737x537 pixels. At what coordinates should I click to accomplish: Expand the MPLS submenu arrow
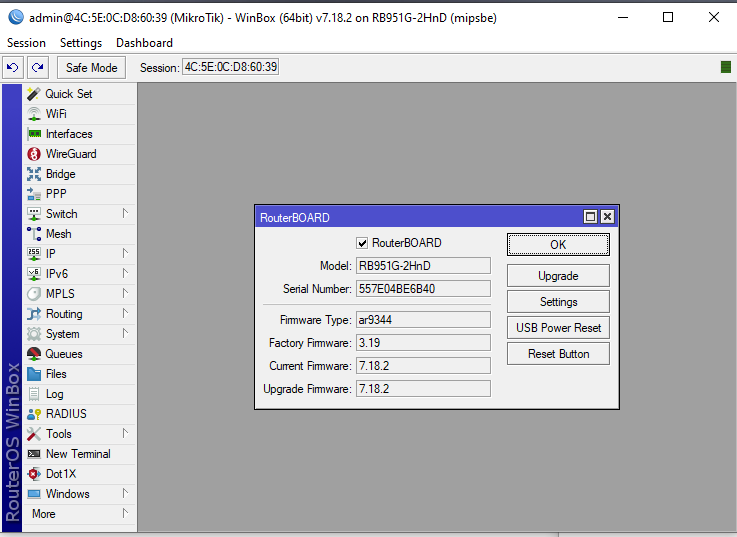(125, 293)
